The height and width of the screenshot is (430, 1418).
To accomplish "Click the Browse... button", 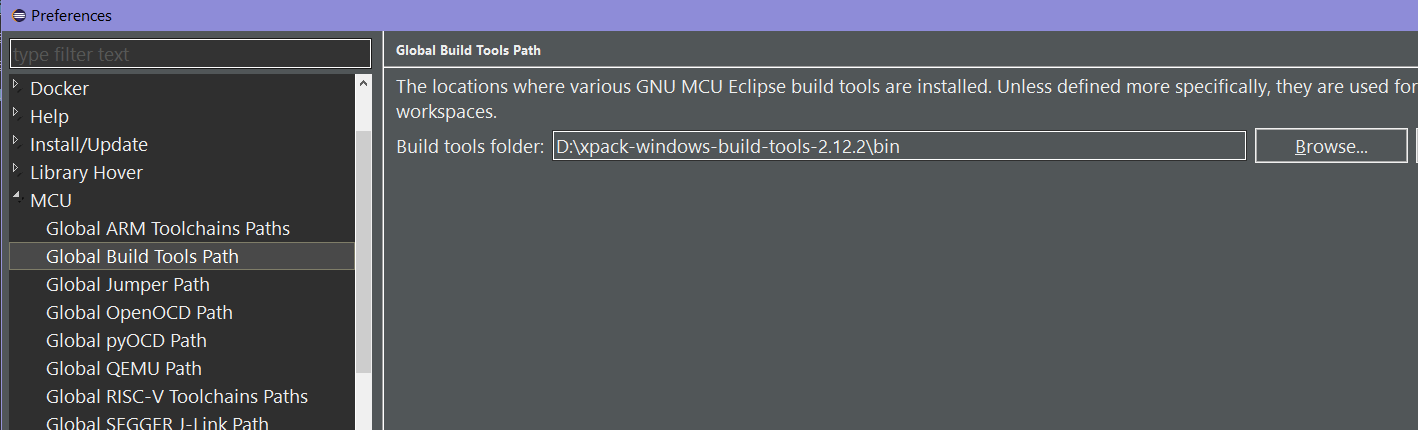I will 1331,146.
